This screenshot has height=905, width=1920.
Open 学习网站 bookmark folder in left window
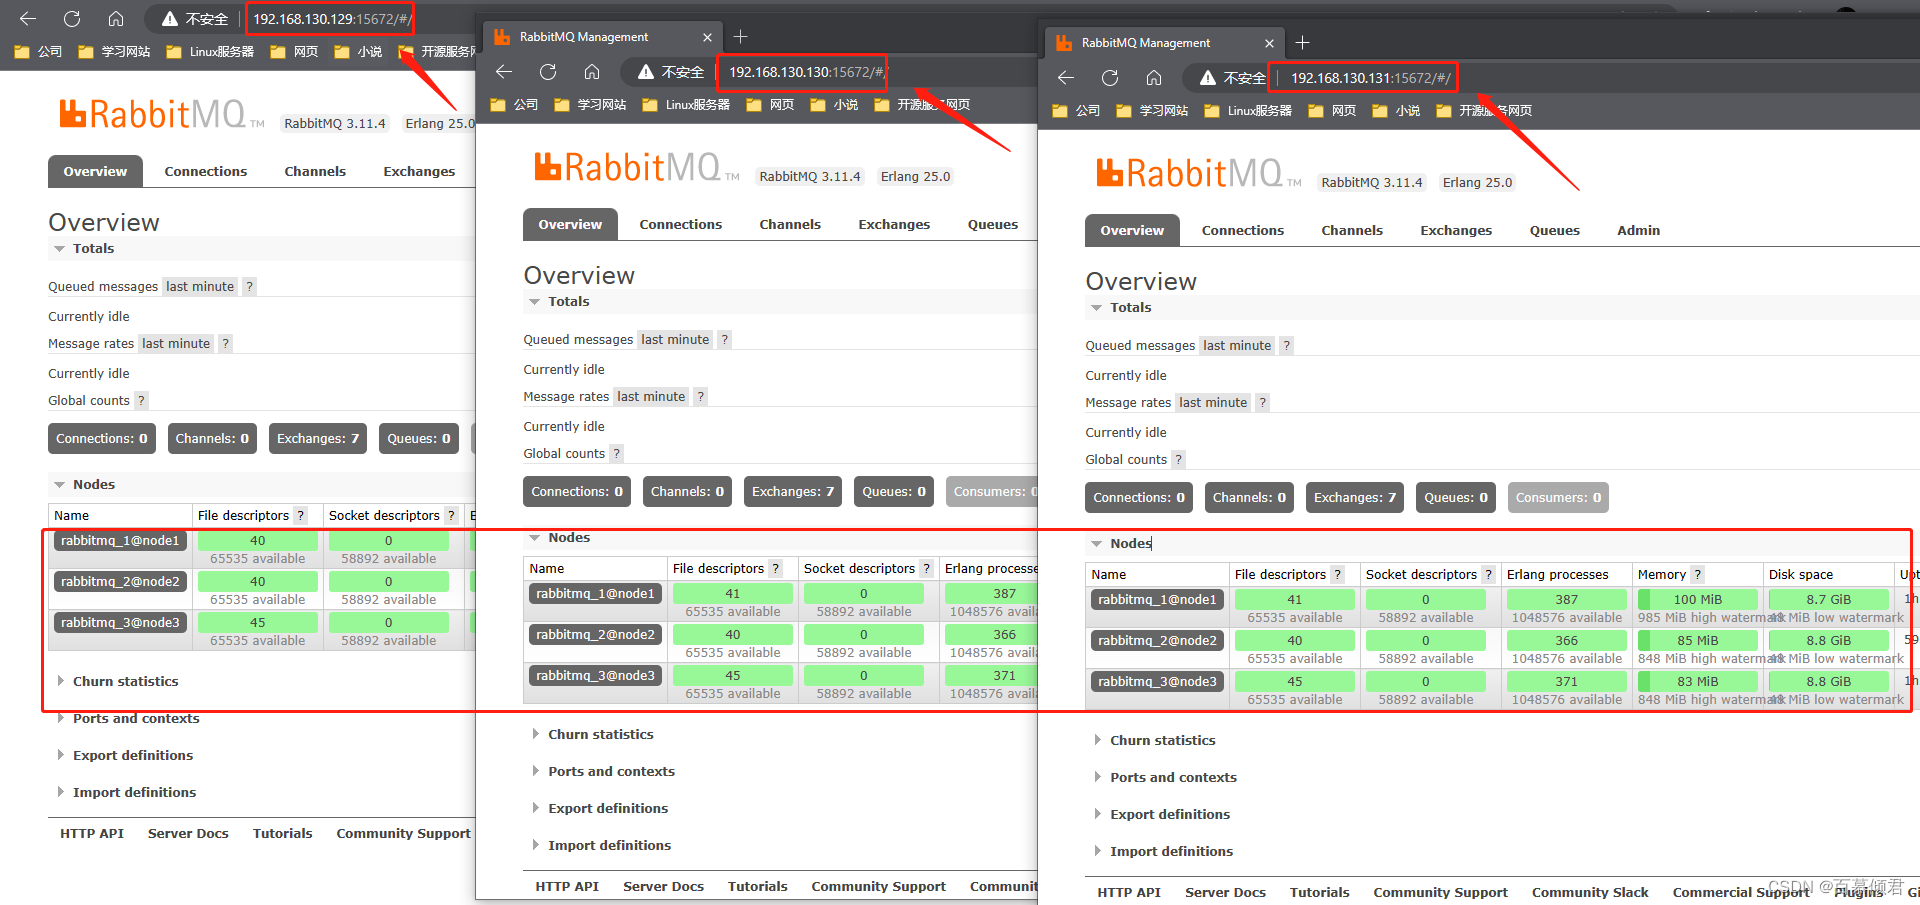pyautogui.click(x=114, y=52)
